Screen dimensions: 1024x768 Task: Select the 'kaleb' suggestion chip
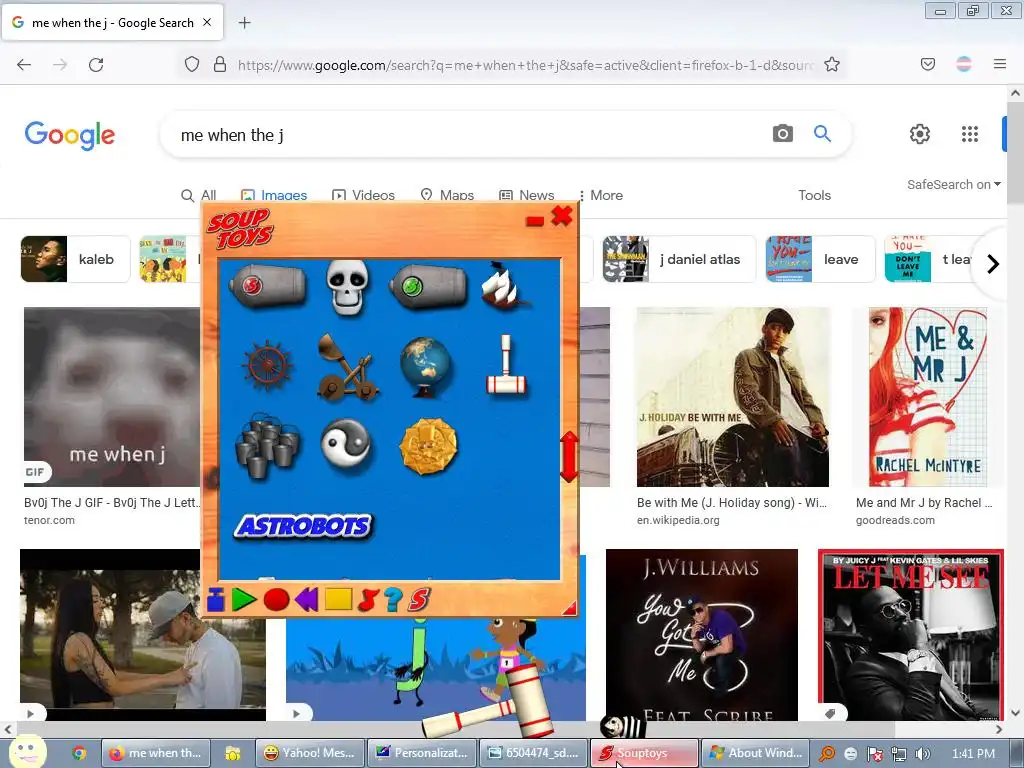76,259
